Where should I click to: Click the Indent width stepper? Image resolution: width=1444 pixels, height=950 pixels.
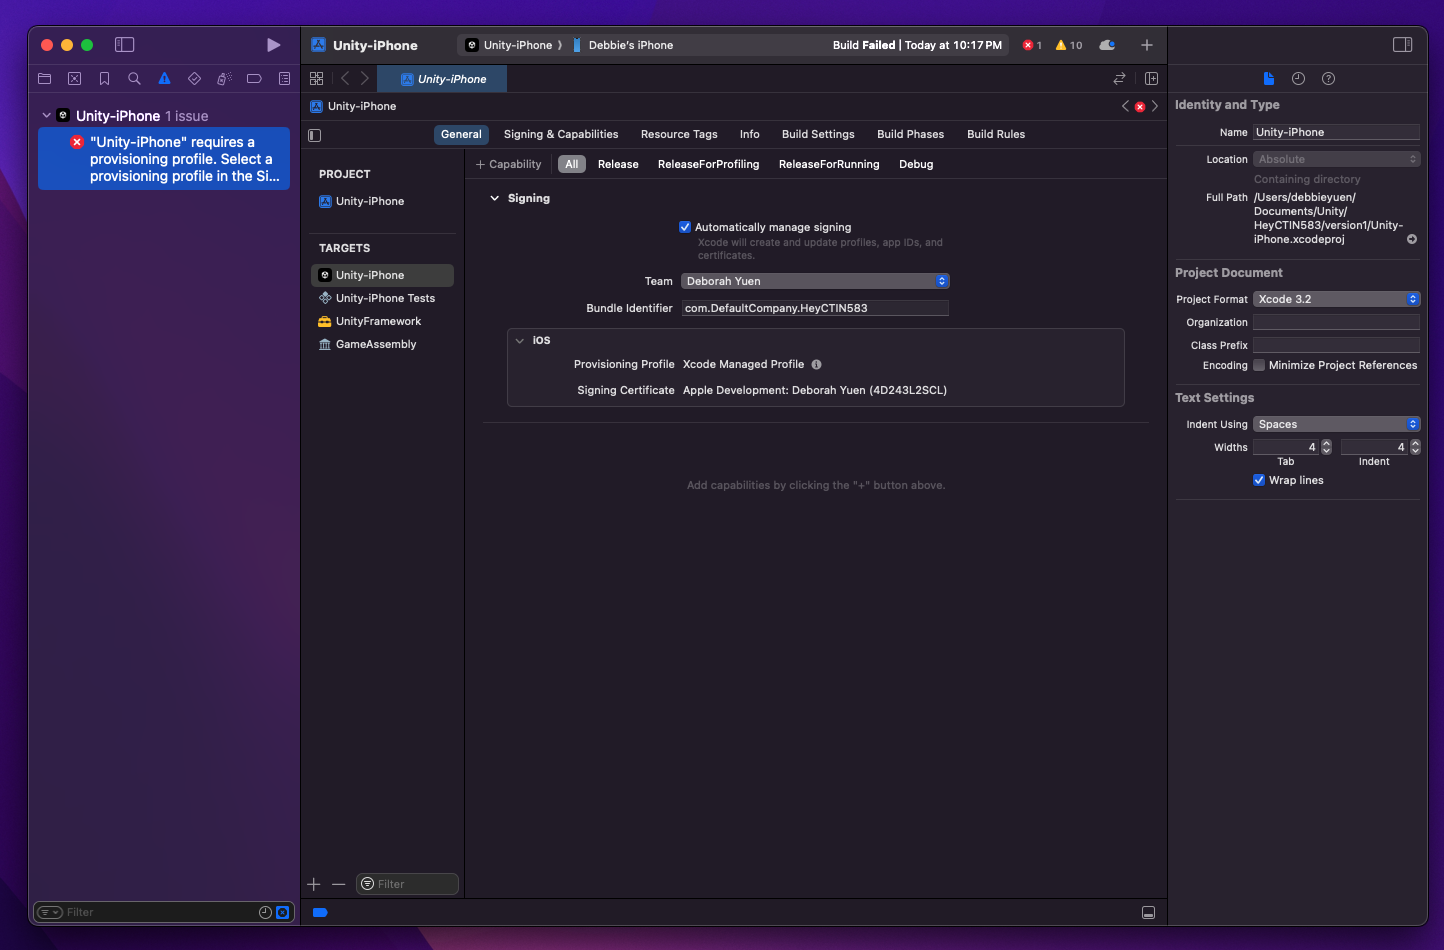[x=1415, y=447]
